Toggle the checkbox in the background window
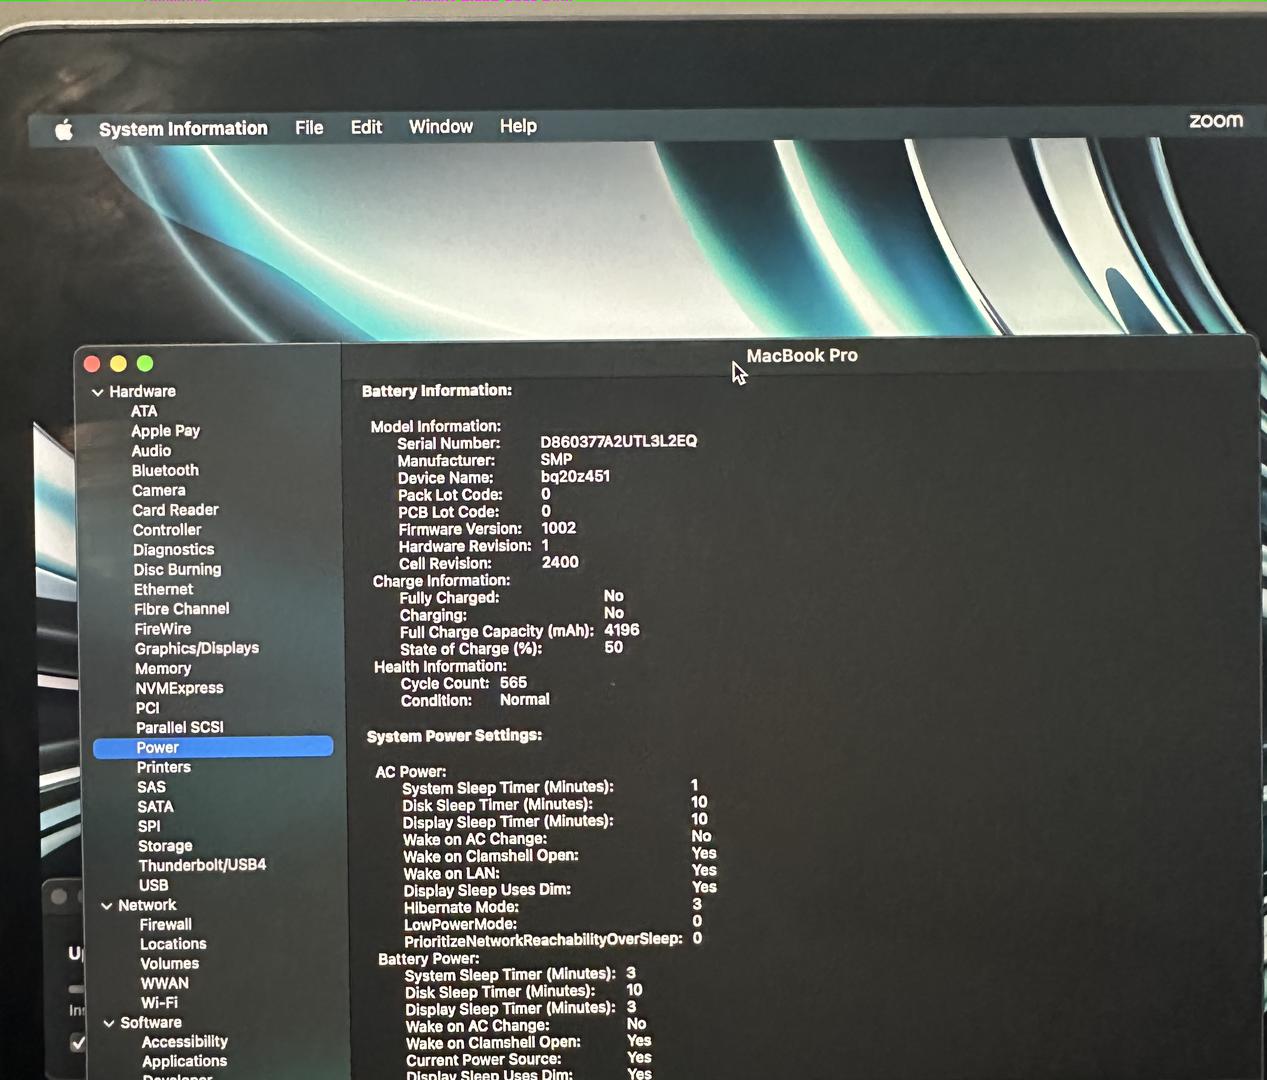The height and width of the screenshot is (1080, 1267). [78, 1043]
